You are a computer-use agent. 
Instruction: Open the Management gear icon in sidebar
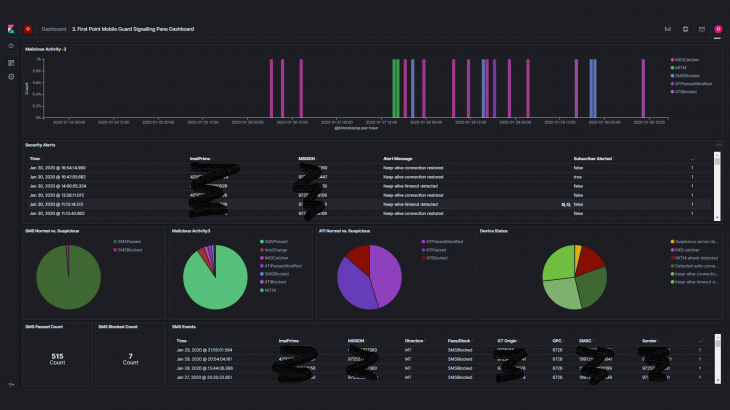click(x=11, y=76)
